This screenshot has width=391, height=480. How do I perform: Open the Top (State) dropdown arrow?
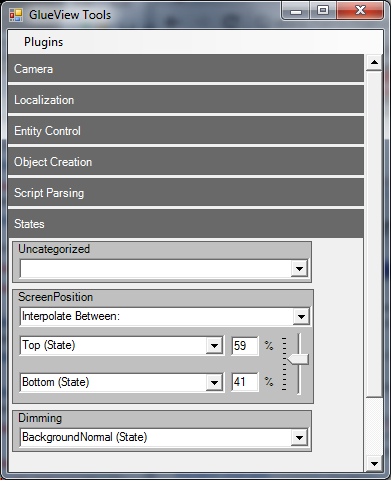[x=214, y=346]
